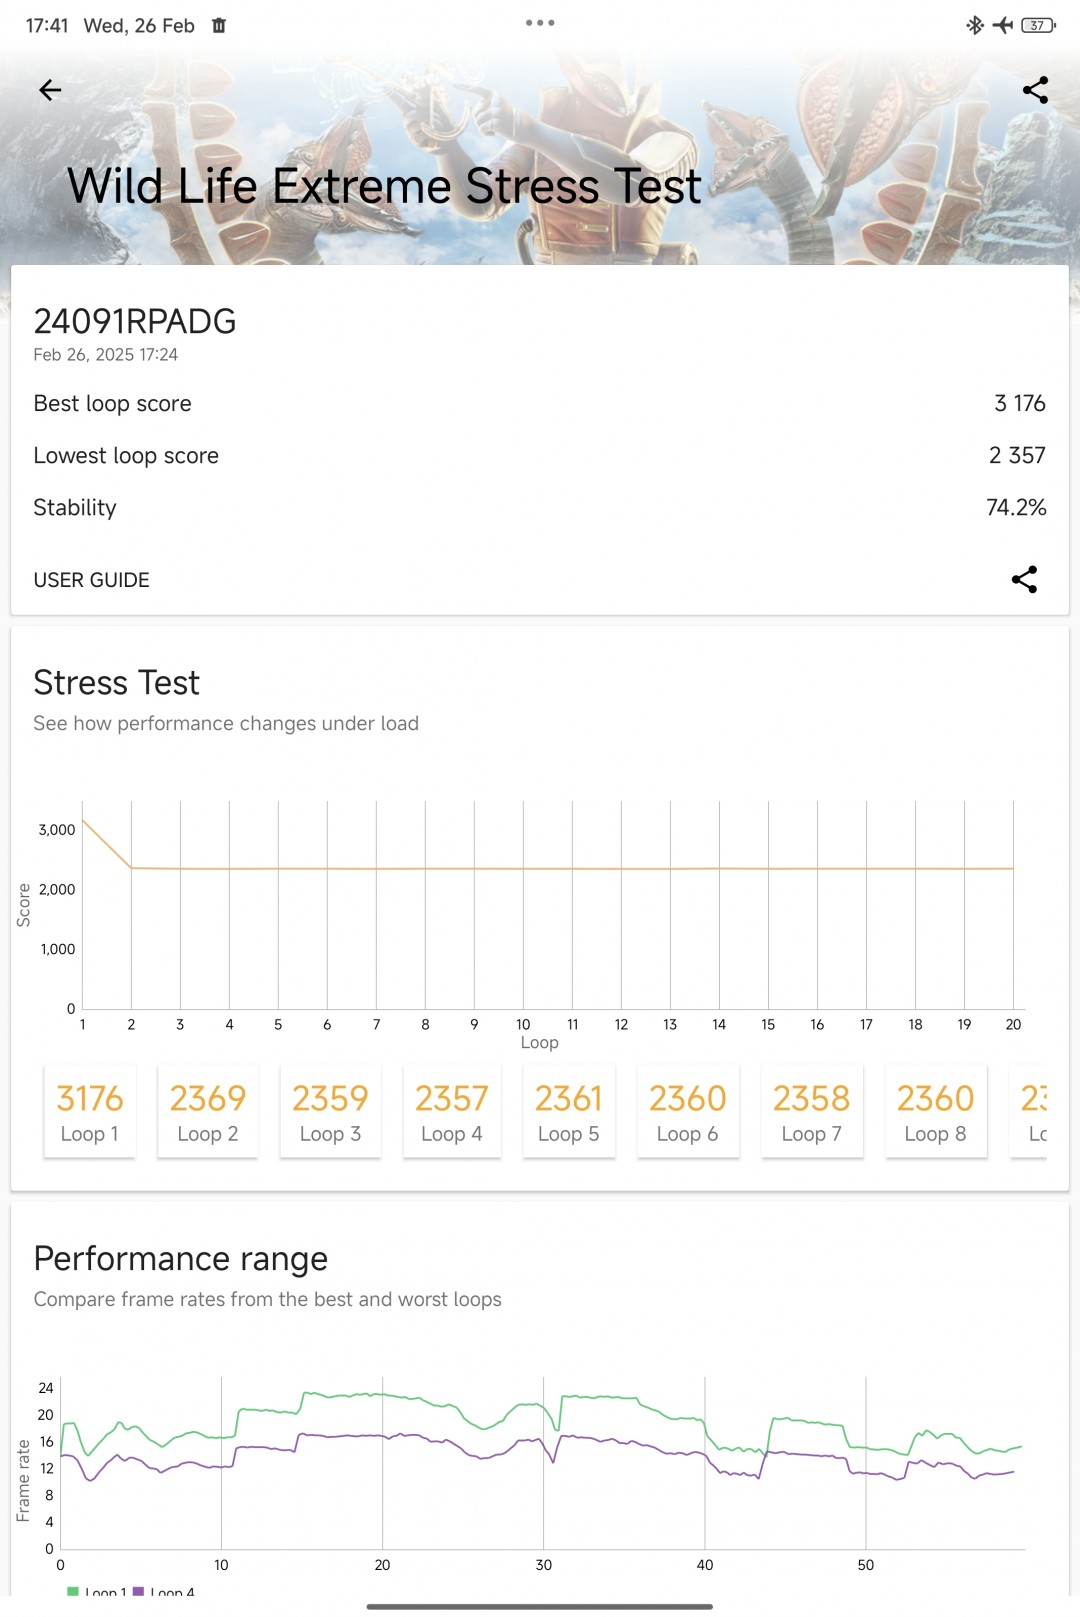Tap the battery indicator icon
1080x1617 pixels.
1038,25
